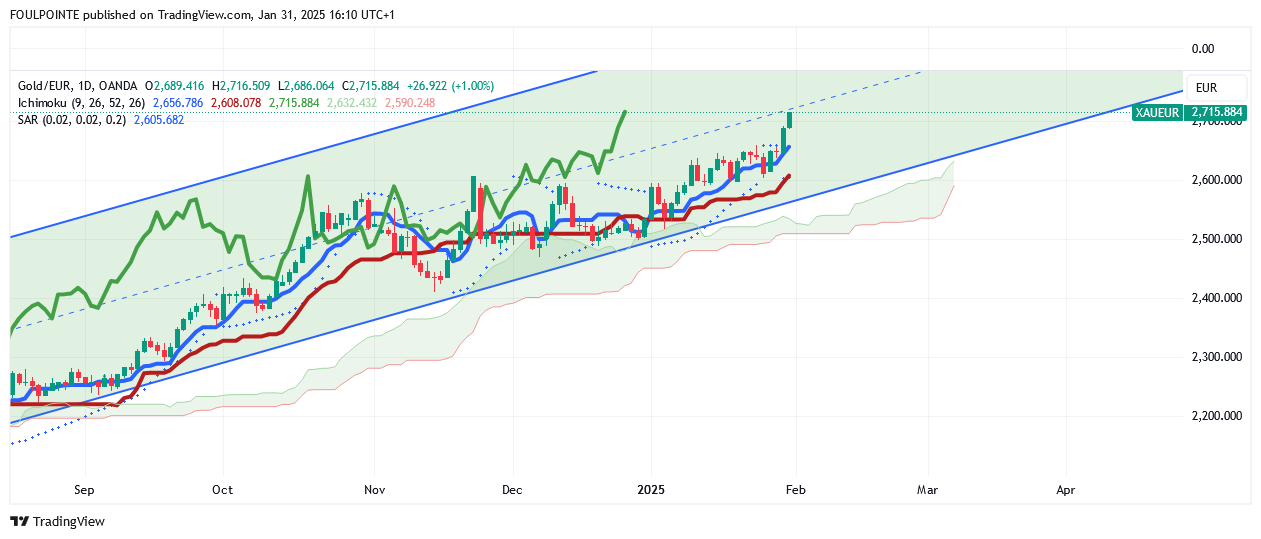Select the Gold/EUR, 1D, OANDA legend title
Image resolution: width=1261 pixels, height=539 pixels.
(x=79, y=87)
